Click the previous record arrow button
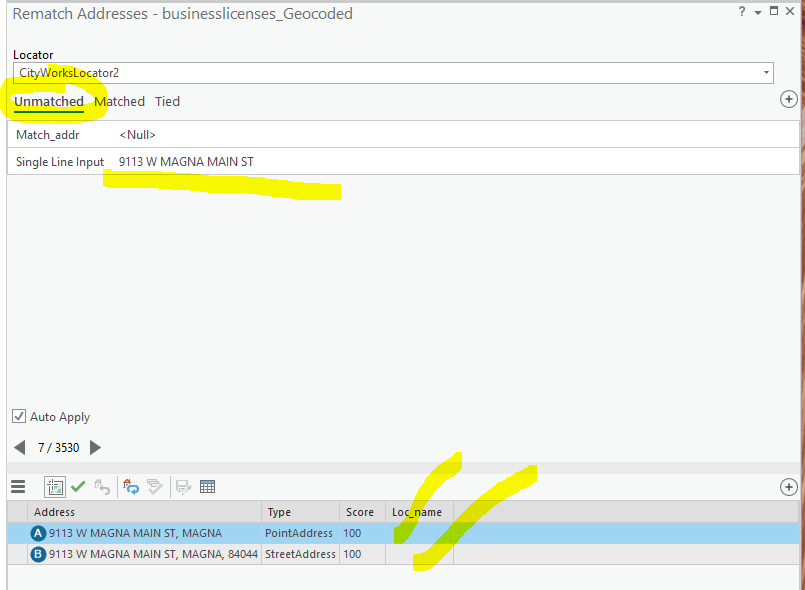The height and width of the screenshot is (590, 805). point(20,447)
